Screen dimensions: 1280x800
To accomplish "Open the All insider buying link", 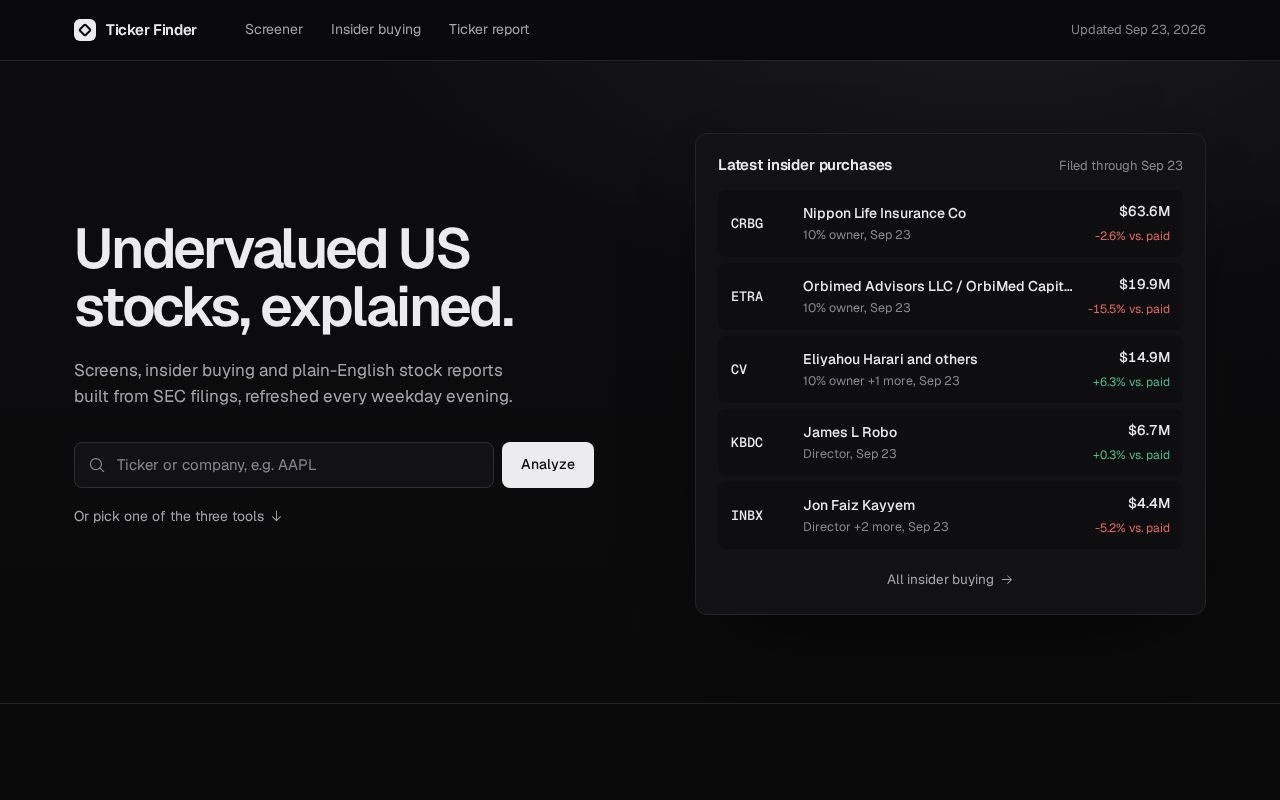I will point(950,580).
